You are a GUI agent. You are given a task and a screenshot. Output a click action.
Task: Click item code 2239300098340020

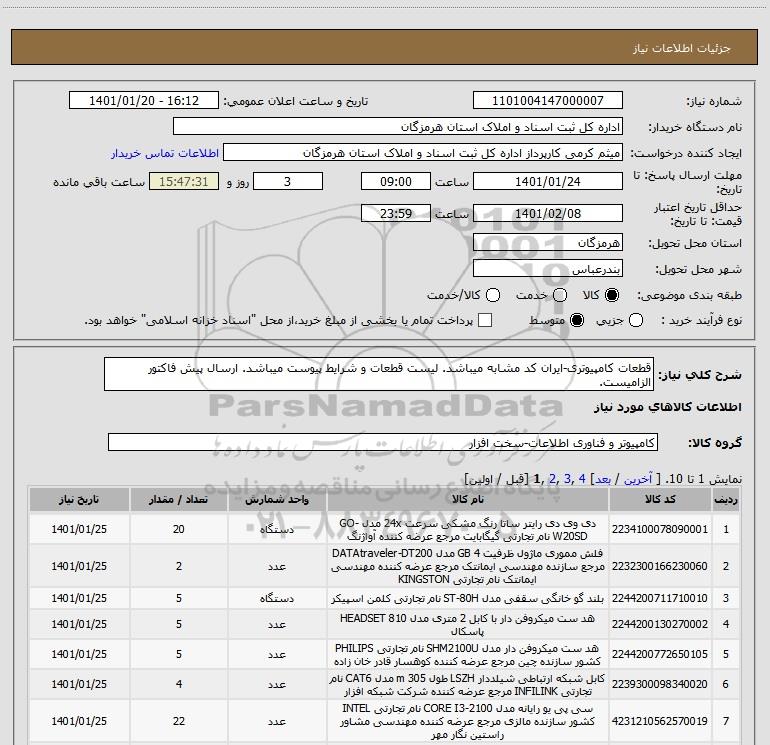pos(660,684)
